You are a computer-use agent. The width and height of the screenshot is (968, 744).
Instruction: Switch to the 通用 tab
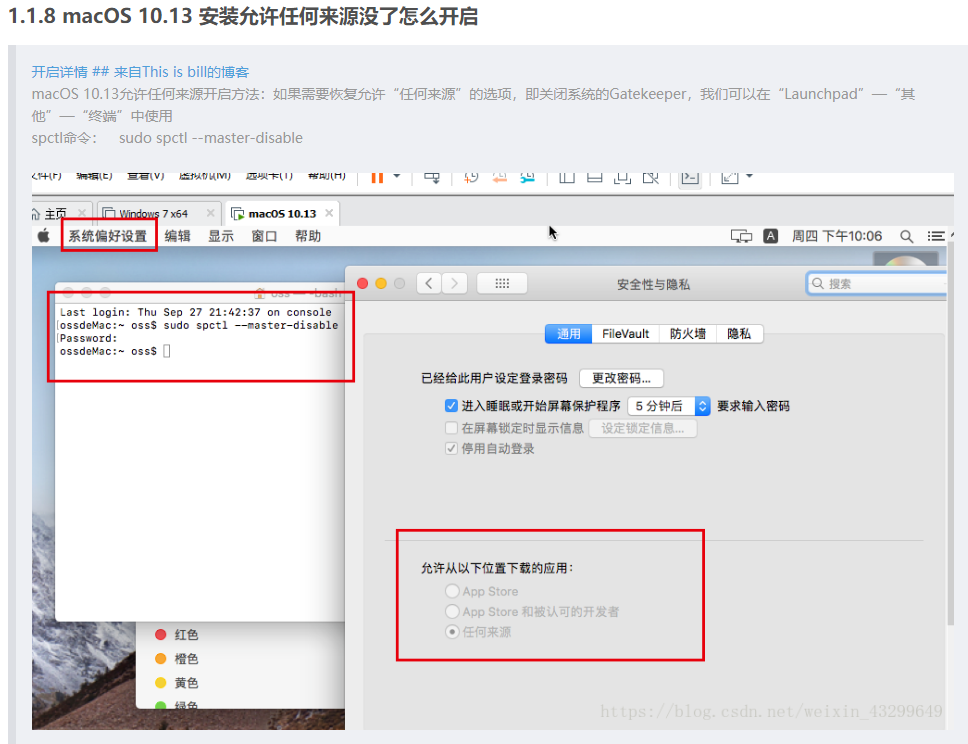(569, 334)
